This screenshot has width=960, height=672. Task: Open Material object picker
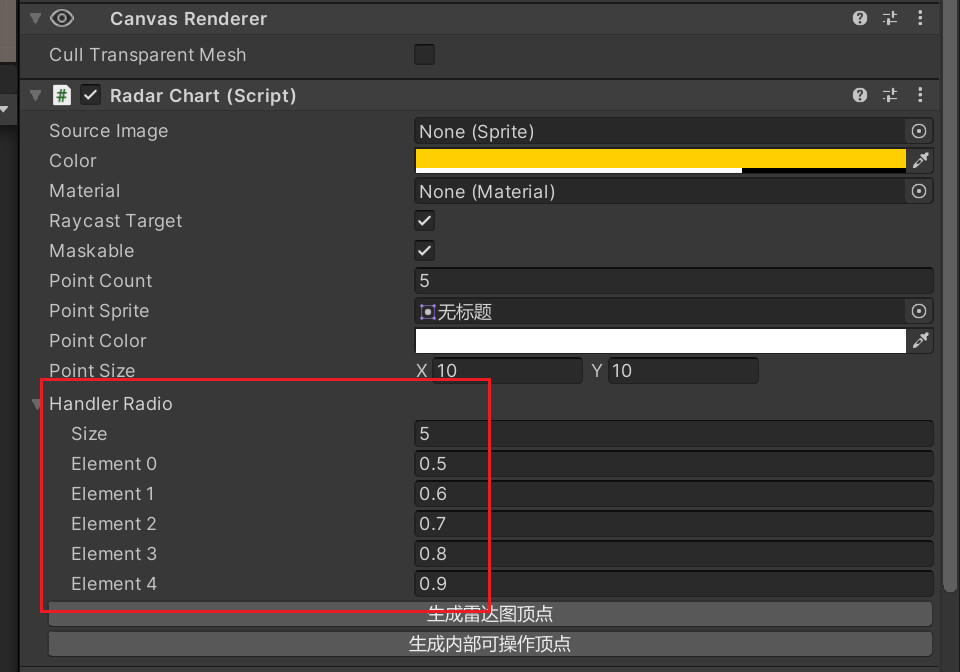pyautogui.click(x=919, y=191)
